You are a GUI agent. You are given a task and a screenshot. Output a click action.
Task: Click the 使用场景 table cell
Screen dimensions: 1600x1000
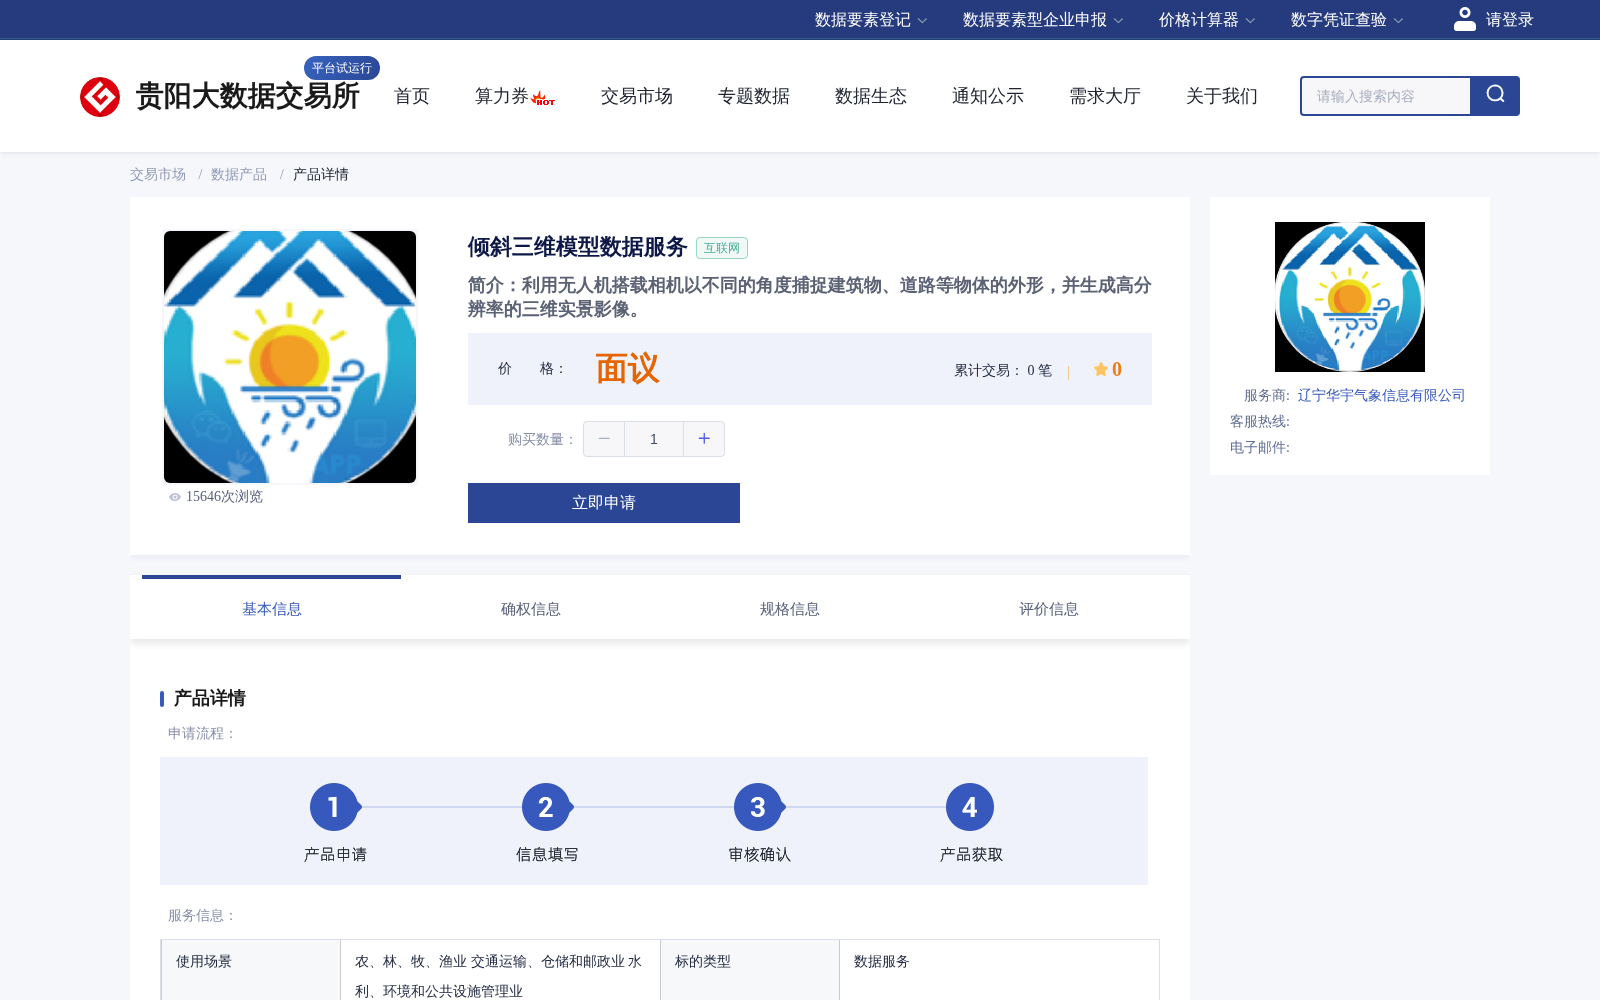[250, 970]
